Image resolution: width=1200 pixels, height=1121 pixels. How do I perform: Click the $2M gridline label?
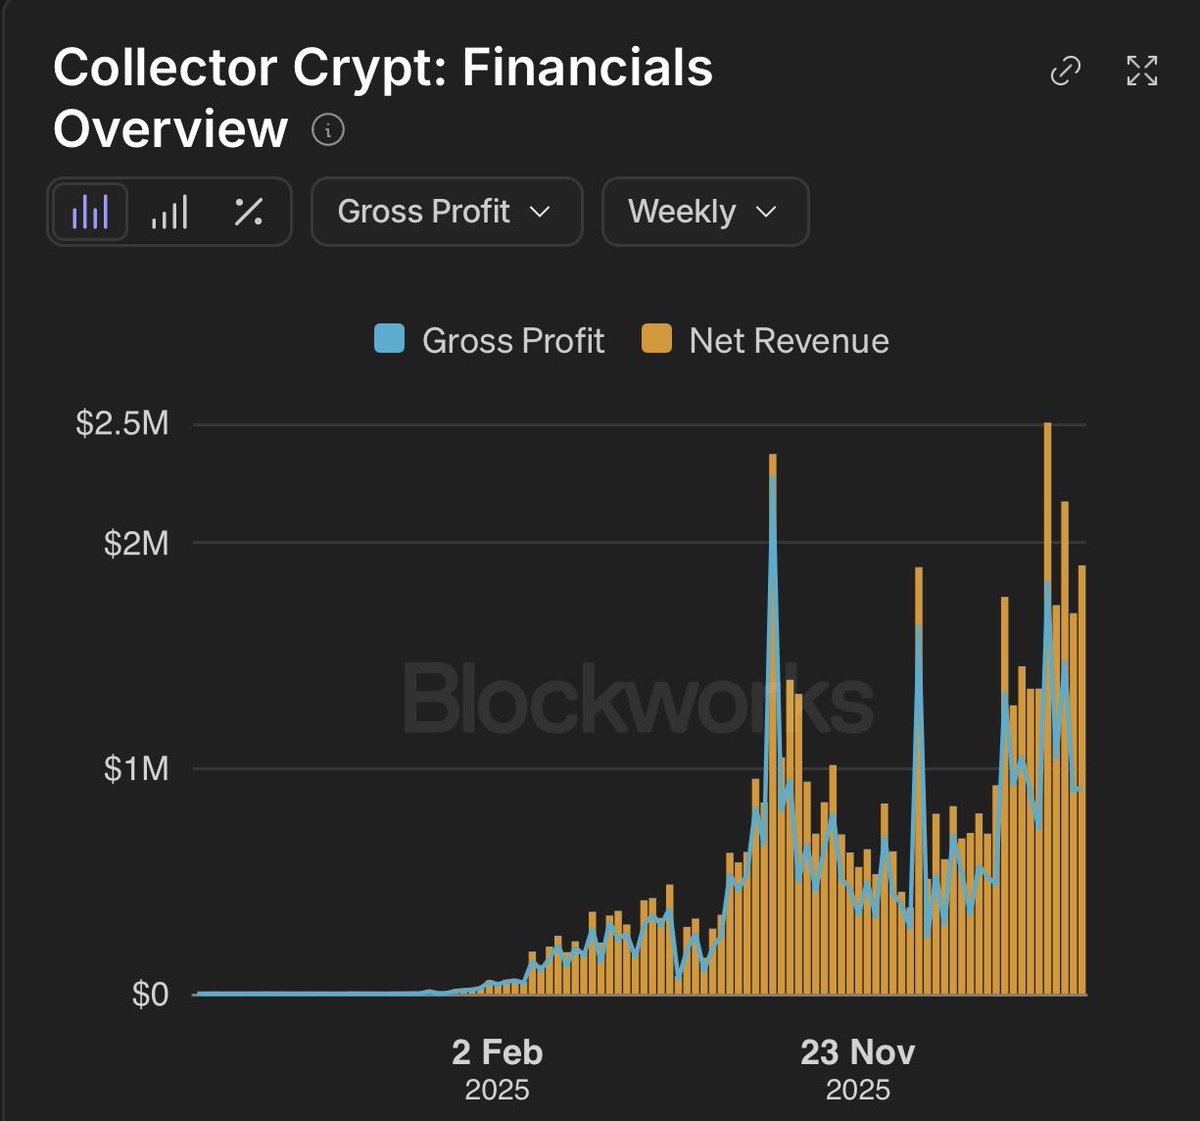tap(137, 544)
